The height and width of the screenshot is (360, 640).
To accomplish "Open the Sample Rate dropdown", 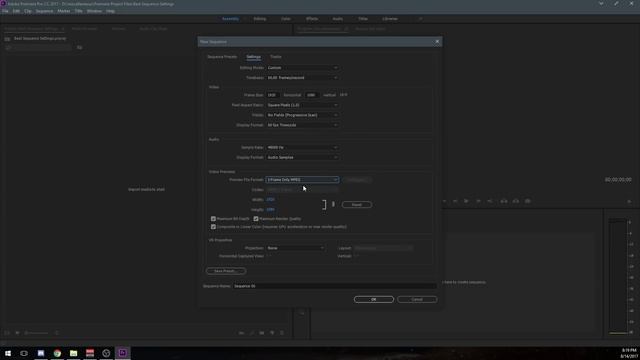I will click(302, 147).
